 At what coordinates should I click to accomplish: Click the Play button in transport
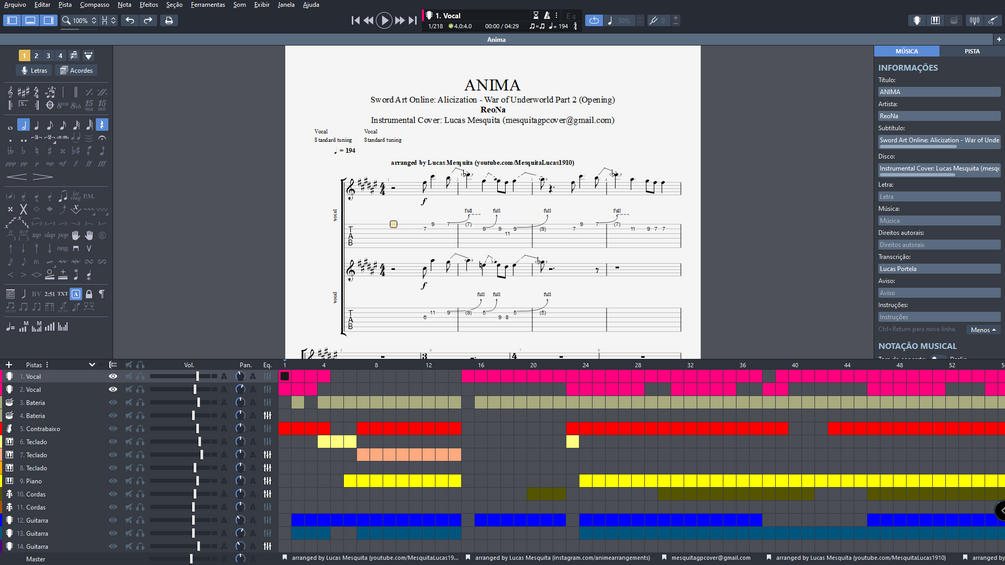tap(384, 20)
